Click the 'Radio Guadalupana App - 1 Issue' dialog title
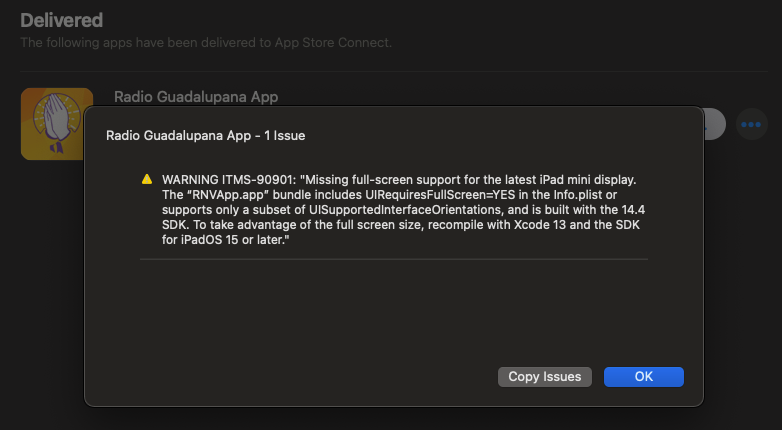 (x=205, y=136)
